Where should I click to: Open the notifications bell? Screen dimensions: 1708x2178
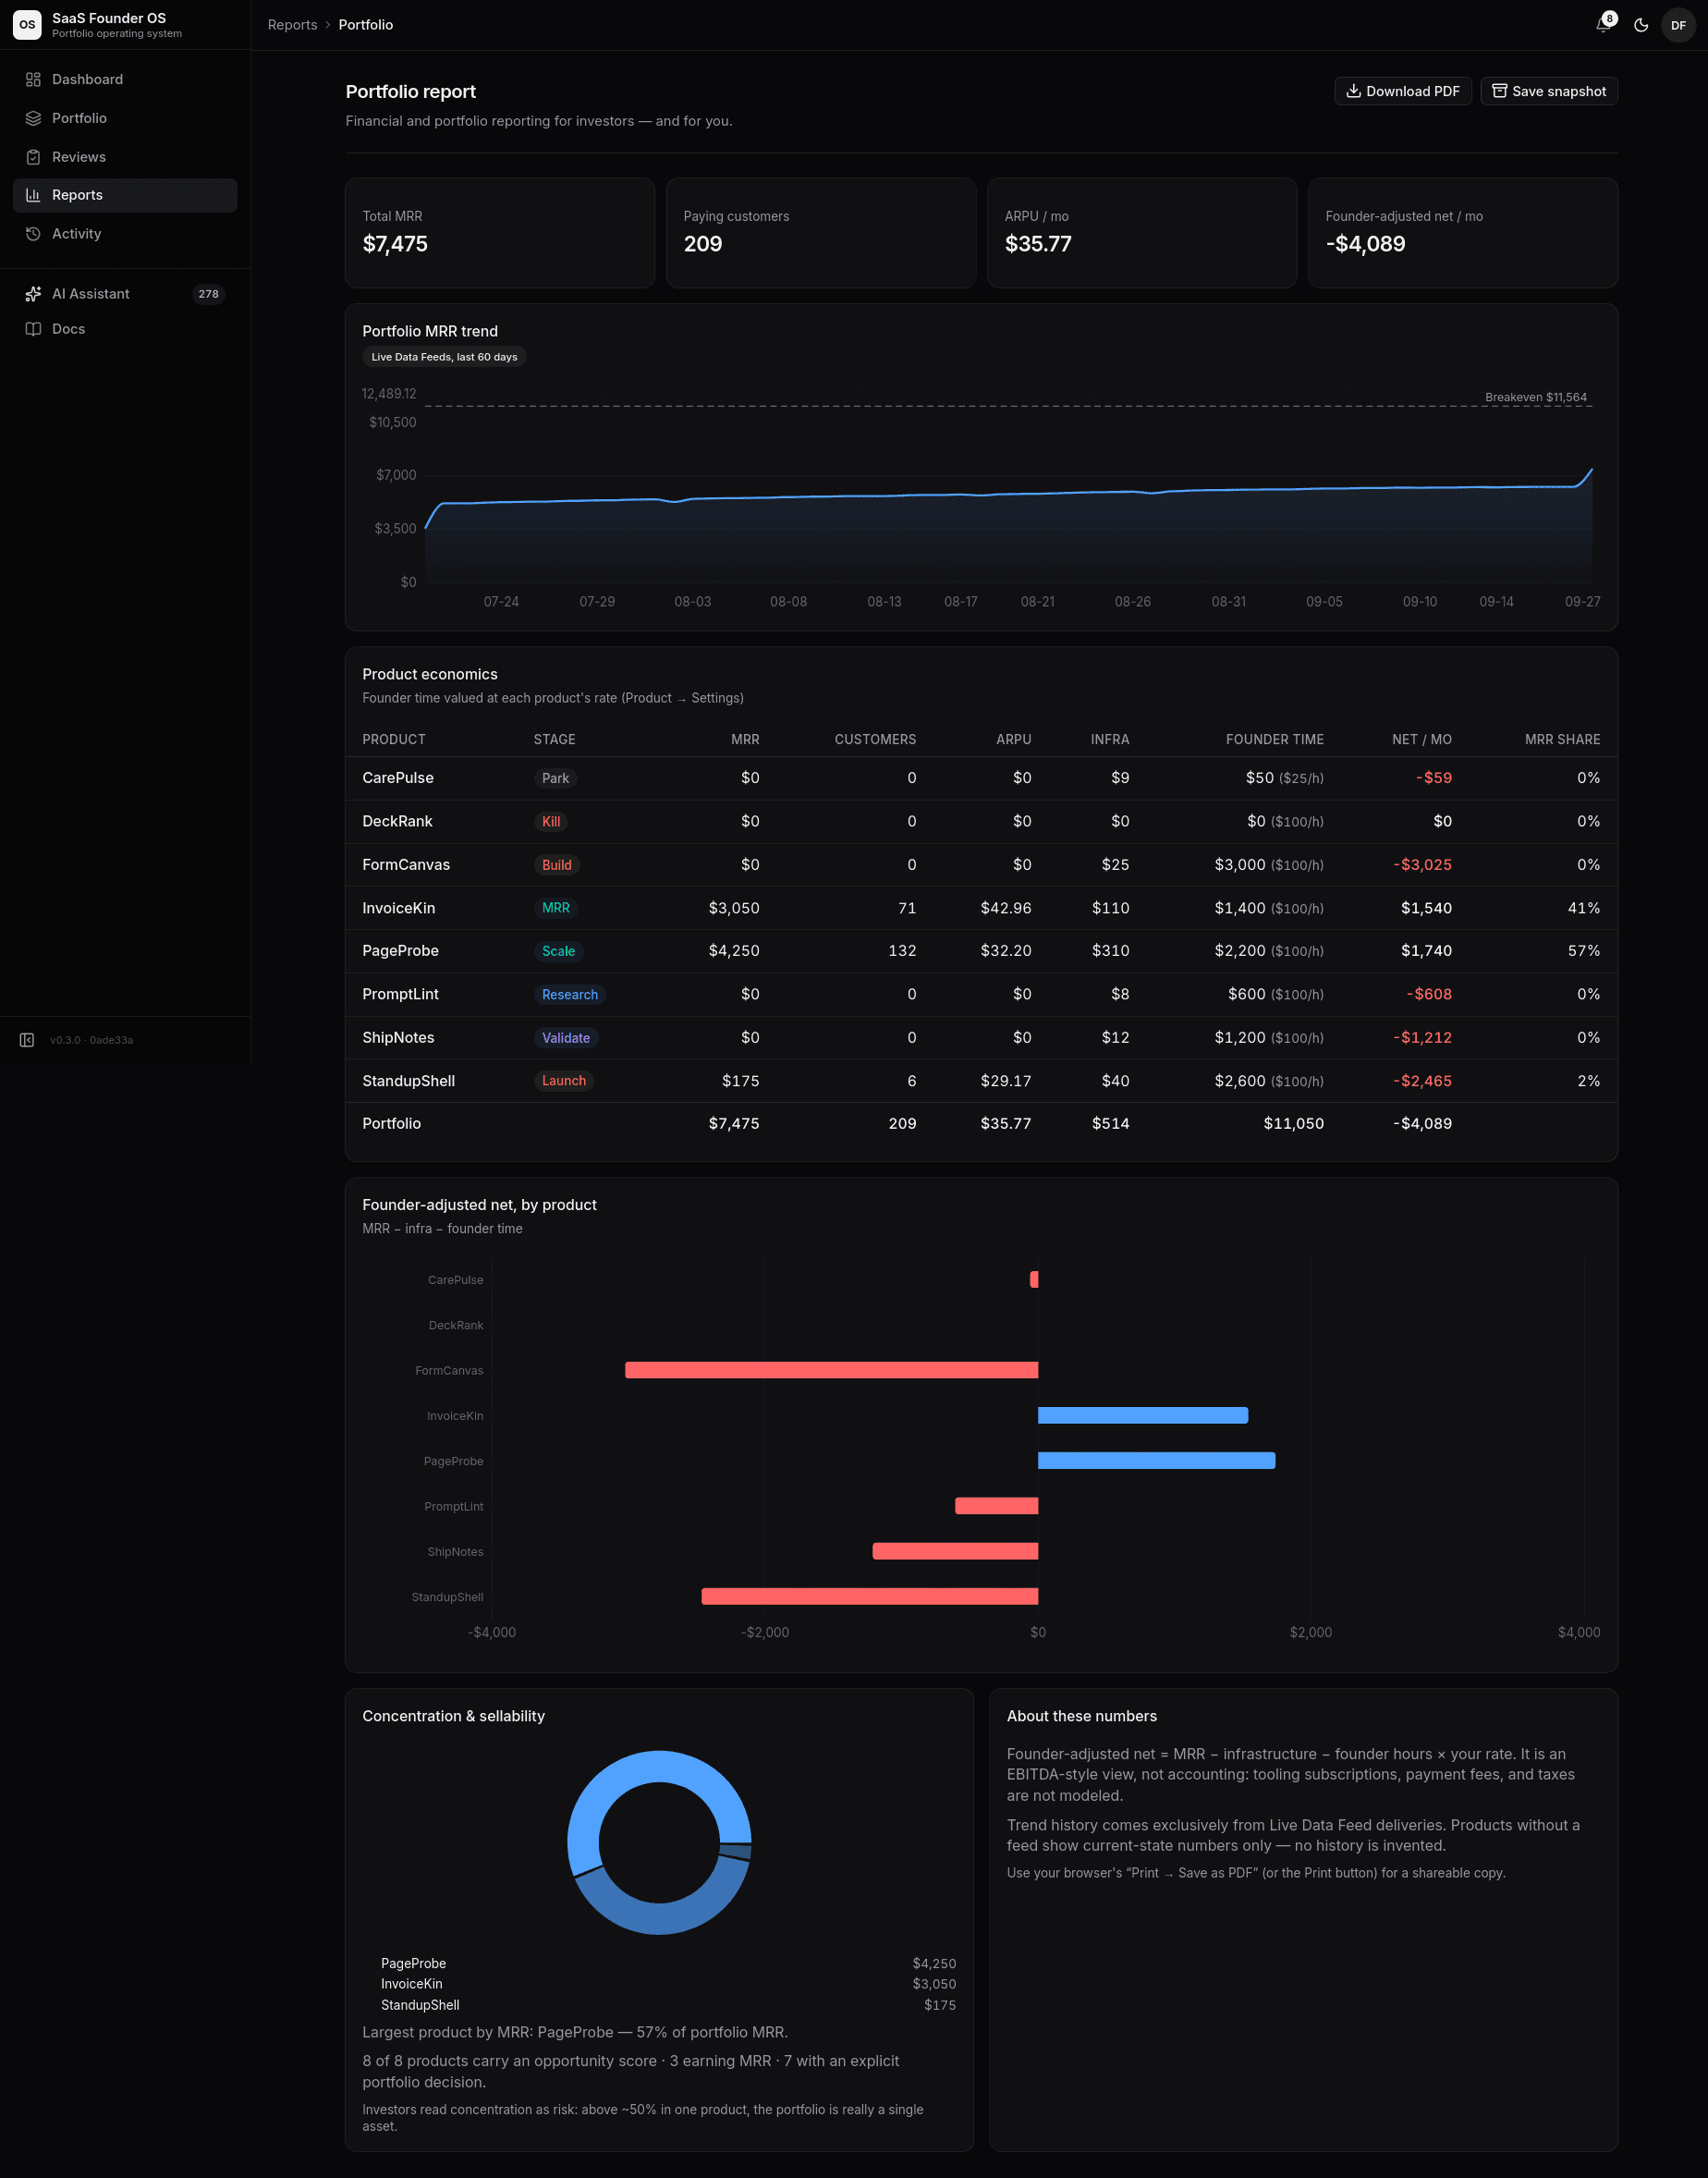(1603, 25)
